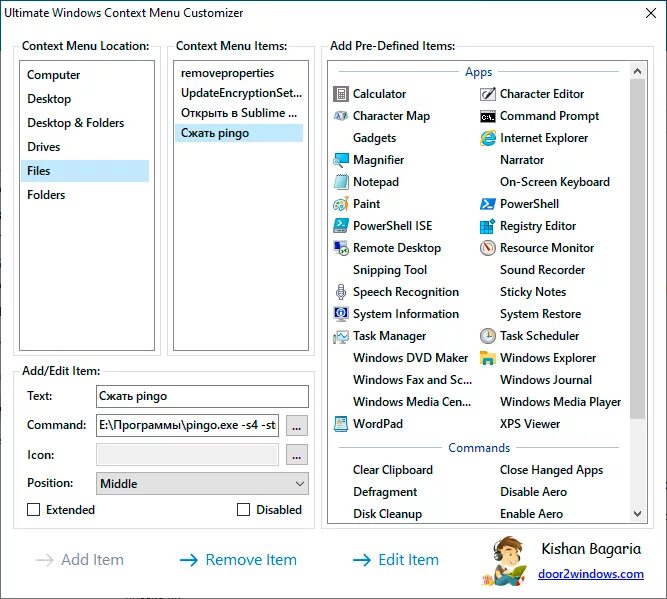This screenshot has width=667, height=599.
Task: Click the Kishan Bagaria cartoon avatar
Action: pos(506,562)
